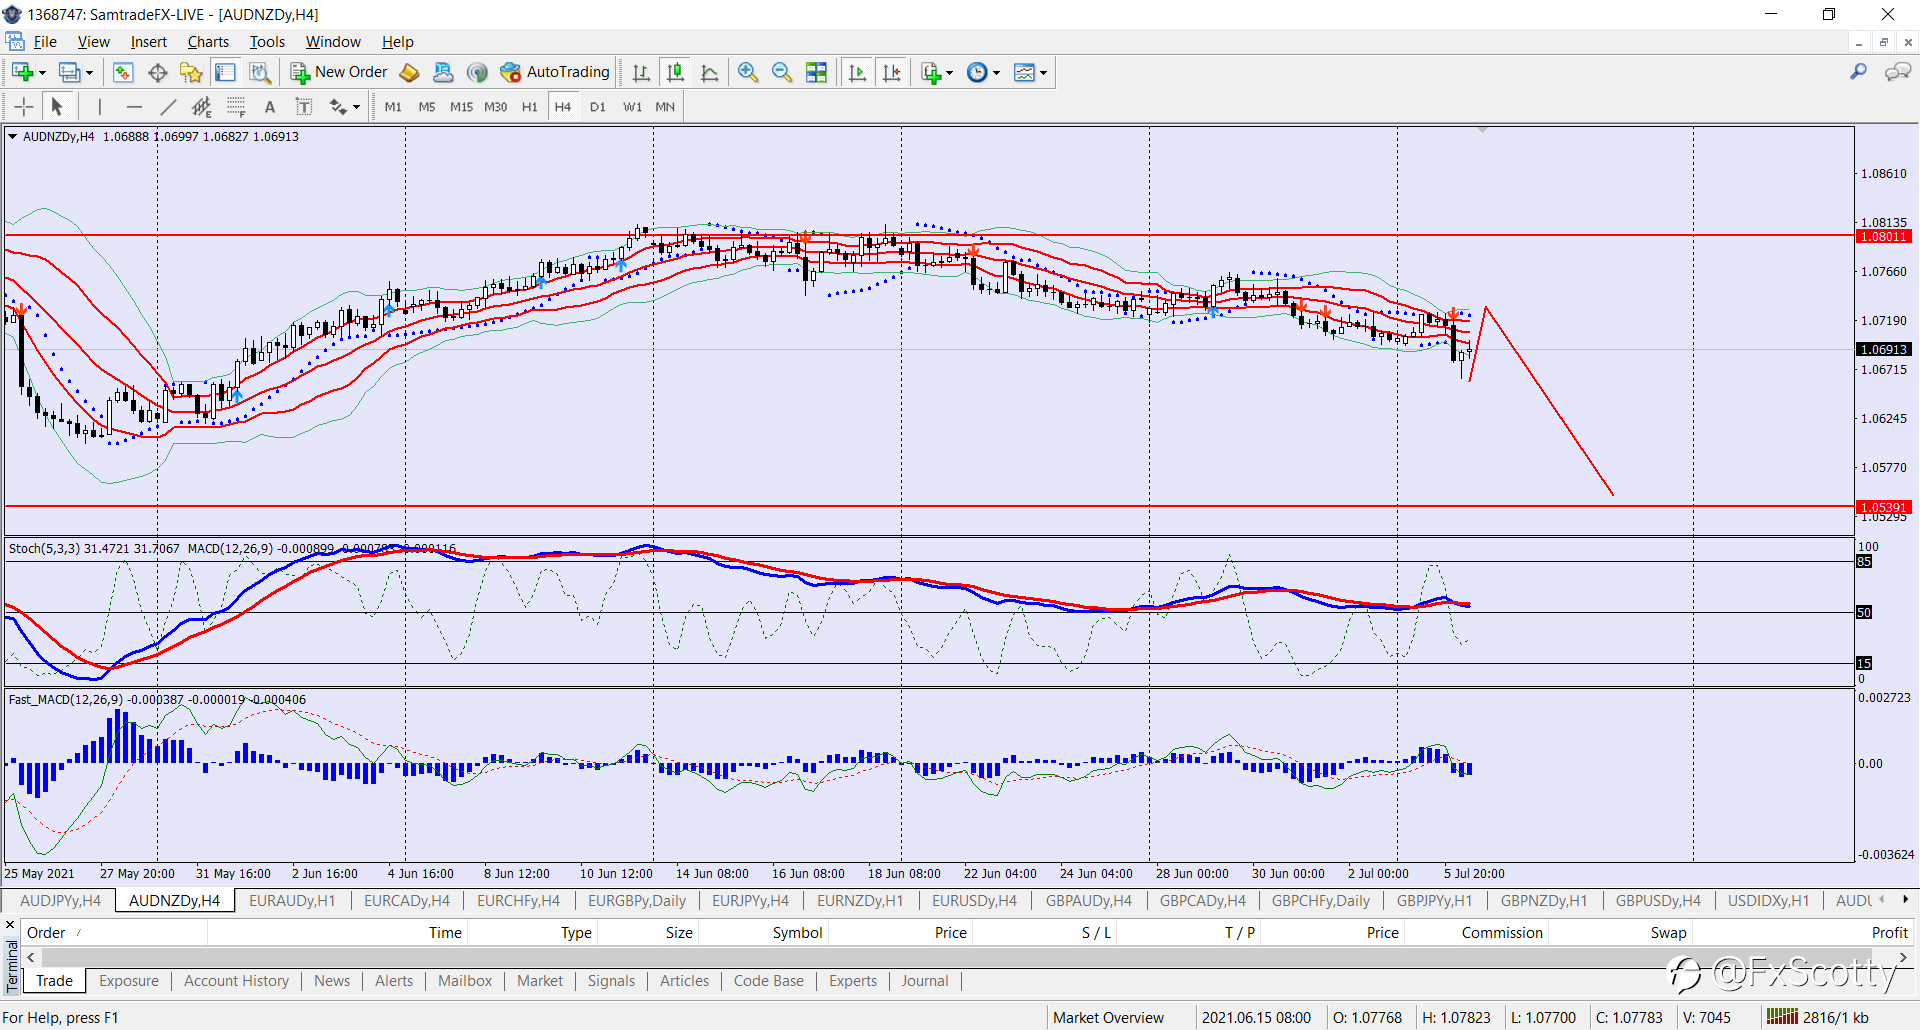The image size is (1920, 1030).
Task: Open the Indicators list icon
Action: point(931,72)
